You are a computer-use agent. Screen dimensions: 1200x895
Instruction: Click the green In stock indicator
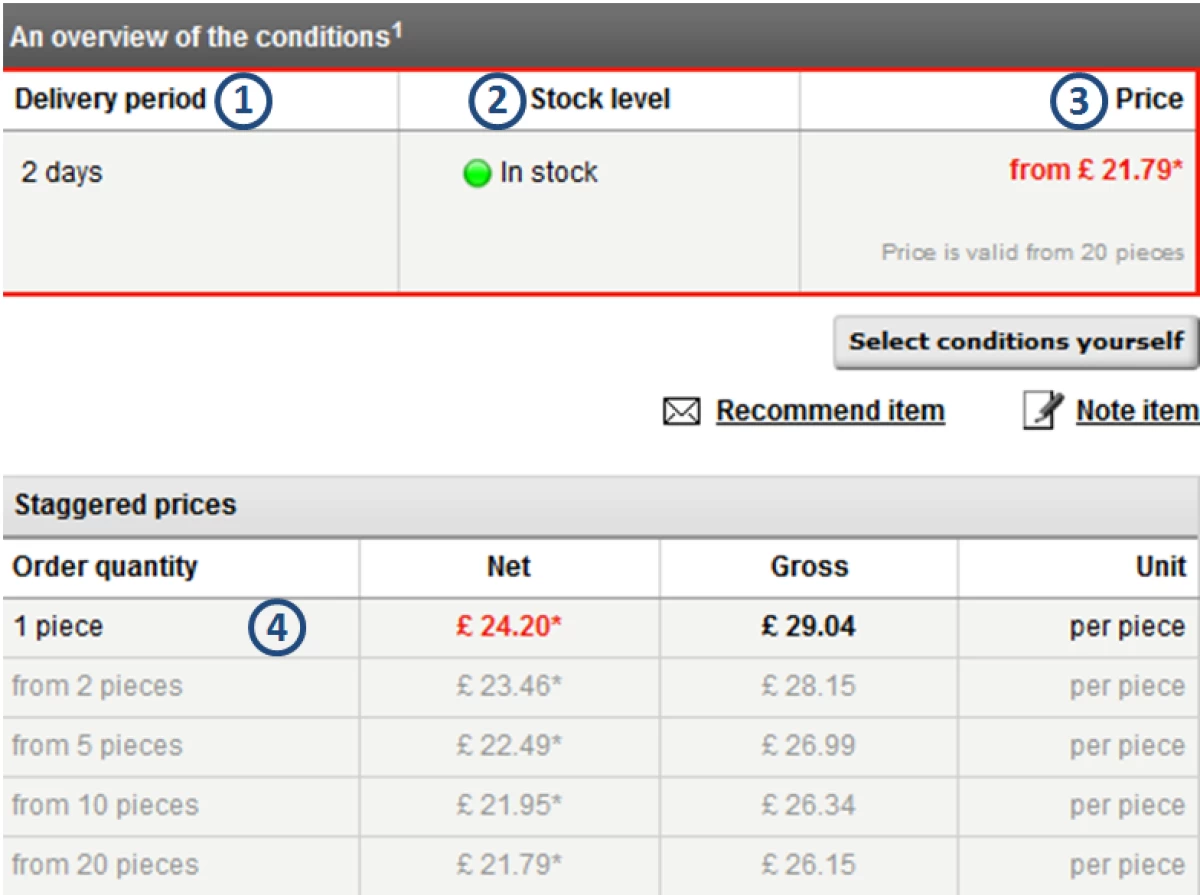click(476, 174)
